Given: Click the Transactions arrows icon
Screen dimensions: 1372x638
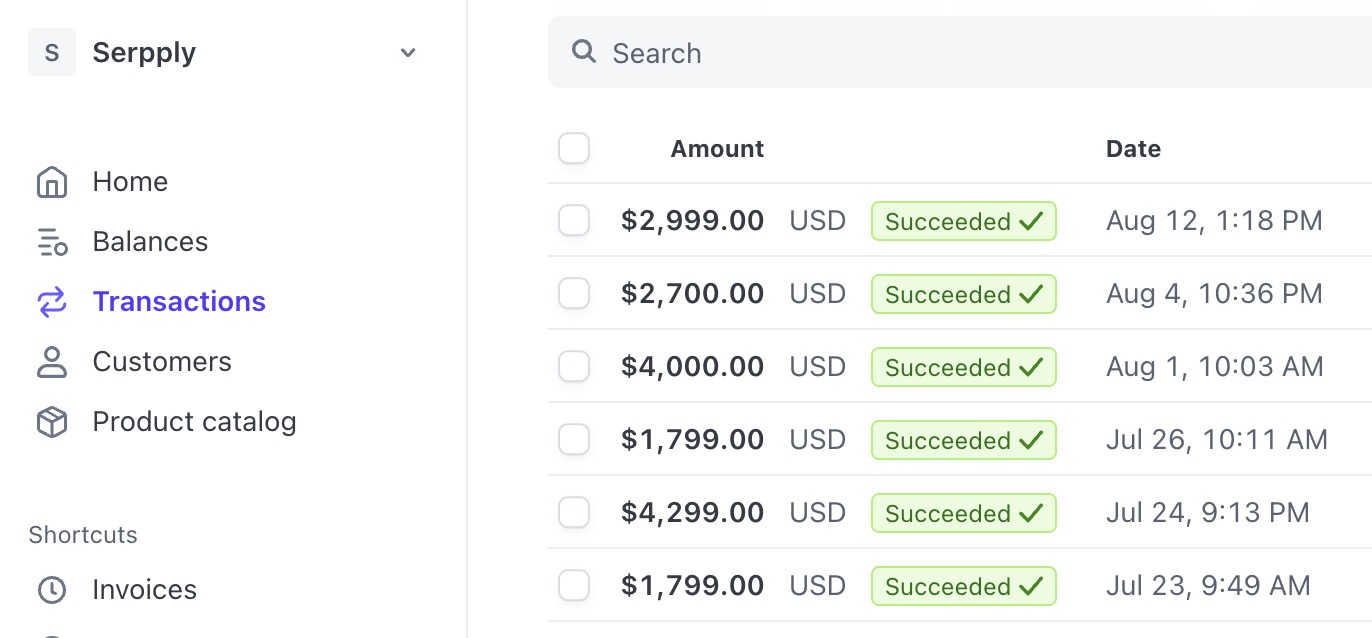Looking at the screenshot, I should (x=51, y=302).
